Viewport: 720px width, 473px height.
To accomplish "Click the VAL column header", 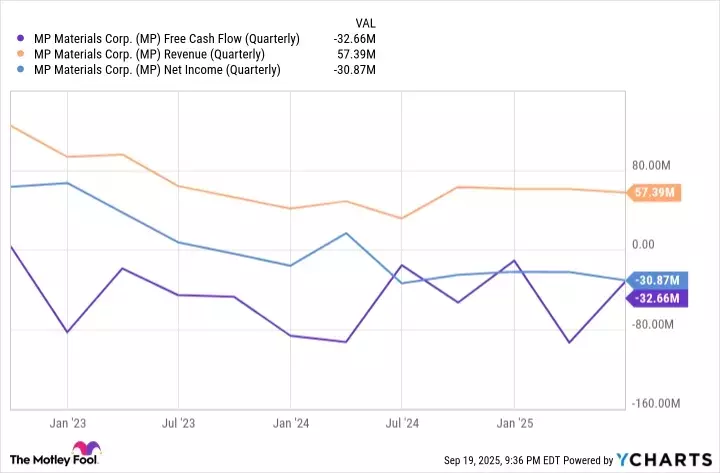I will (x=366, y=22).
